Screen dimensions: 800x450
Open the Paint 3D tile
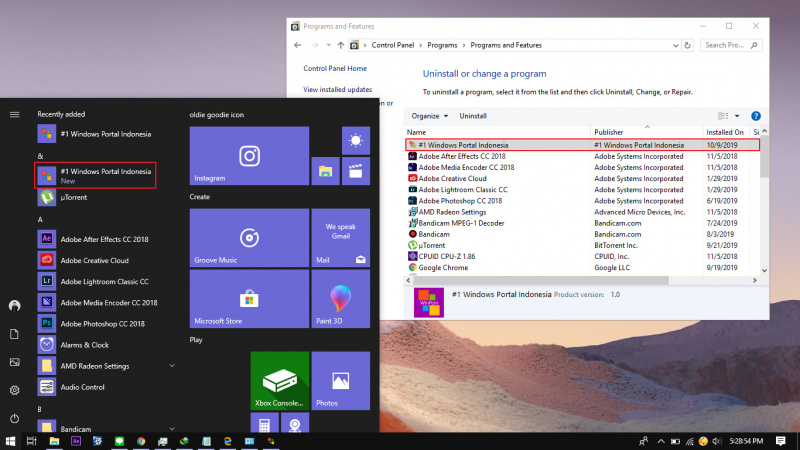tap(340, 299)
